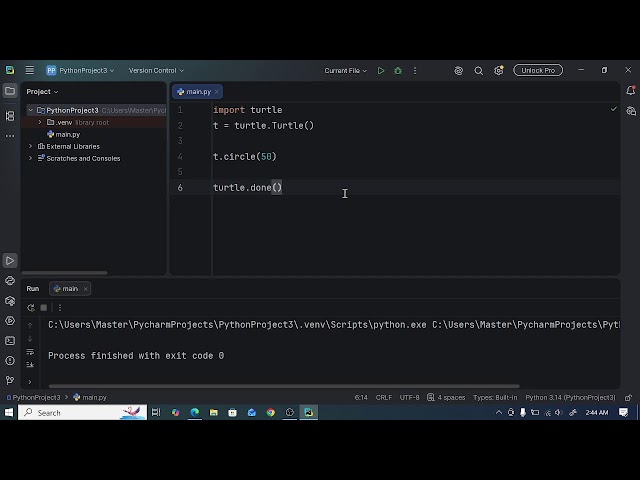Open cursor position 6:14 in status bar

[x=361, y=397]
